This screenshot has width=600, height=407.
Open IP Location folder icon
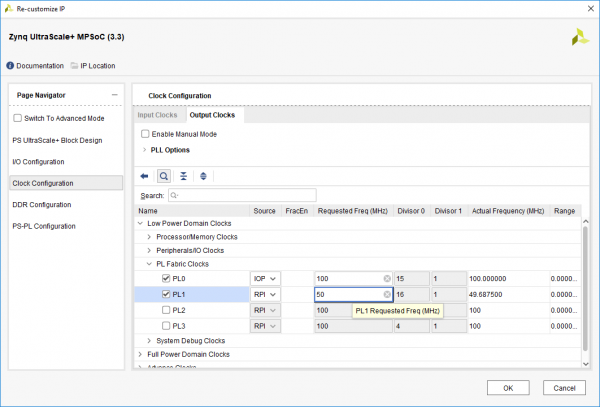[x=74, y=66]
